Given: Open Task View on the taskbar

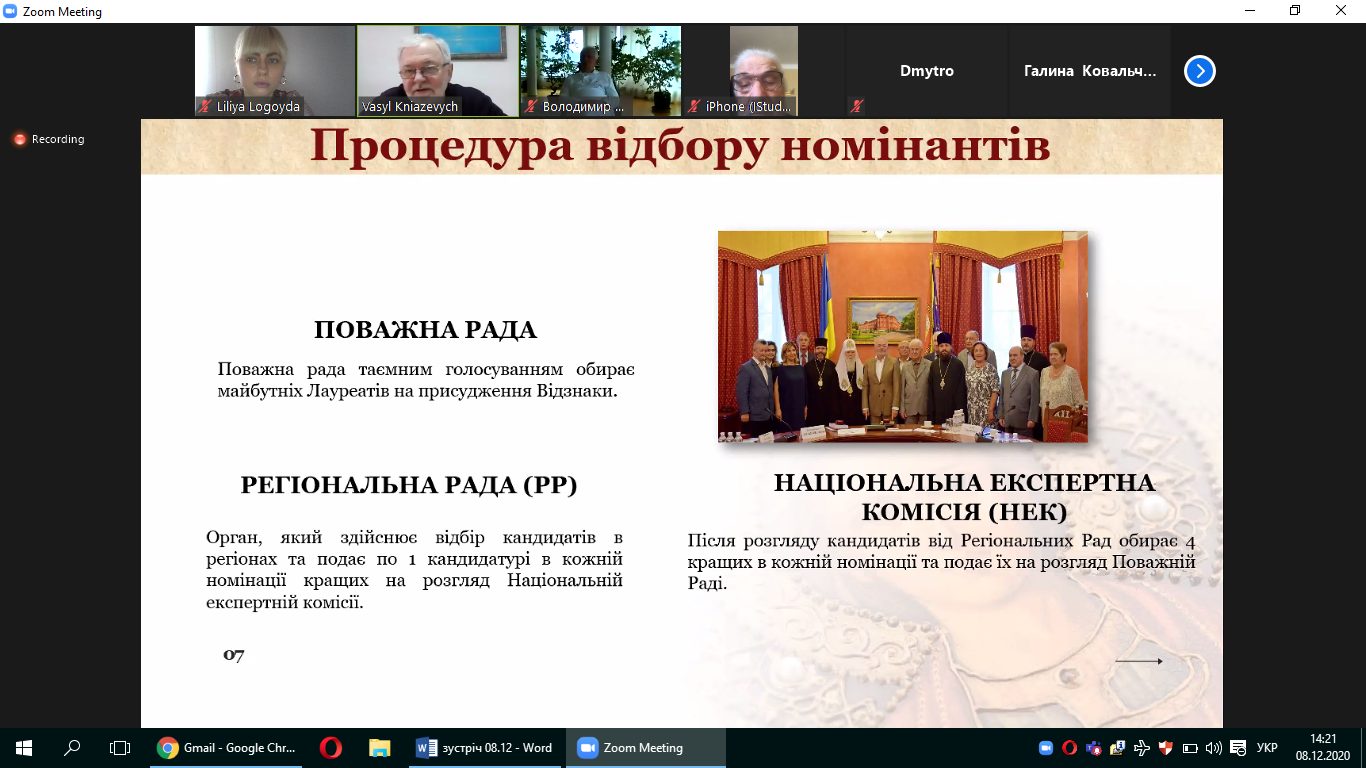Looking at the screenshot, I should coord(120,748).
